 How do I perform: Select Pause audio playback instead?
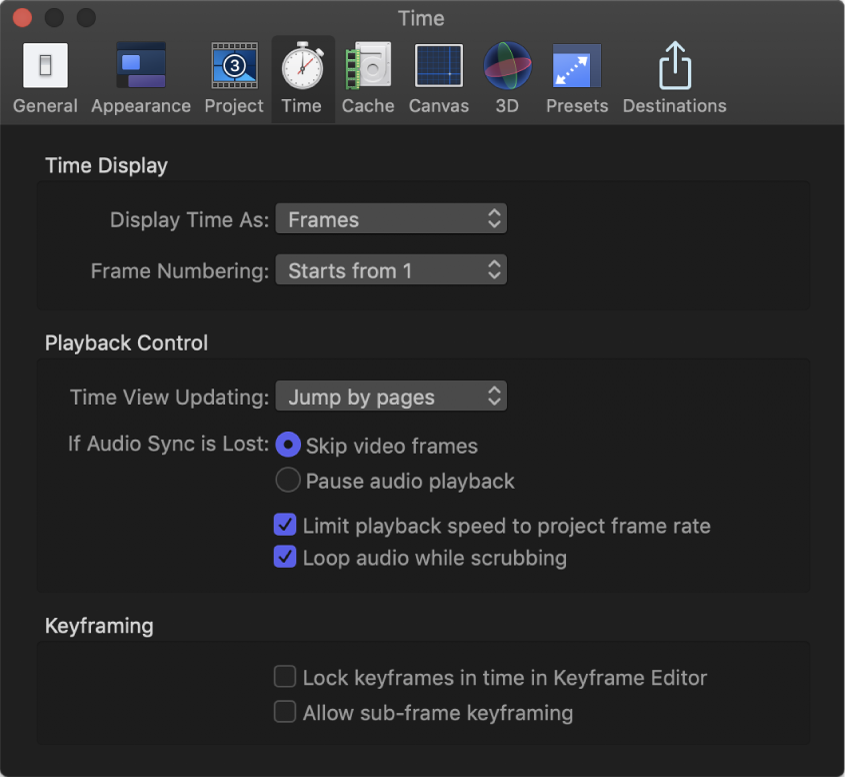pyautogui.click(x=288, y=480)
